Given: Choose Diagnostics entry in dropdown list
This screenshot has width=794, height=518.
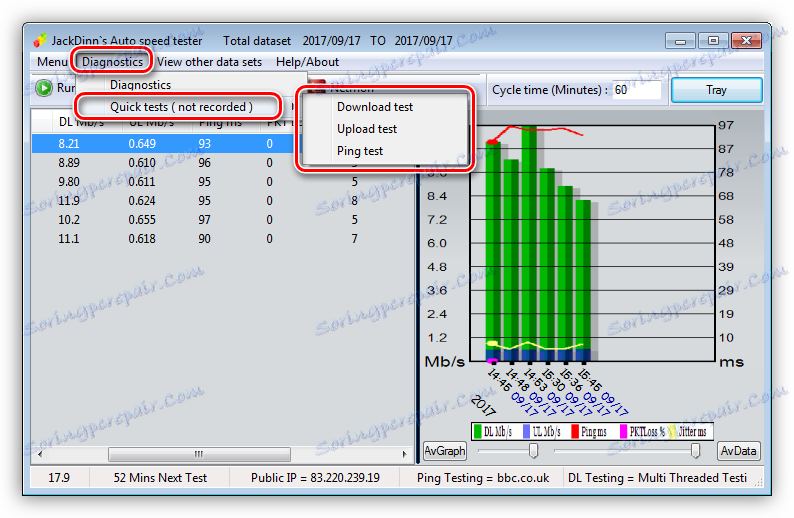Looking at the screenshot, I should (x=140, y=85).
